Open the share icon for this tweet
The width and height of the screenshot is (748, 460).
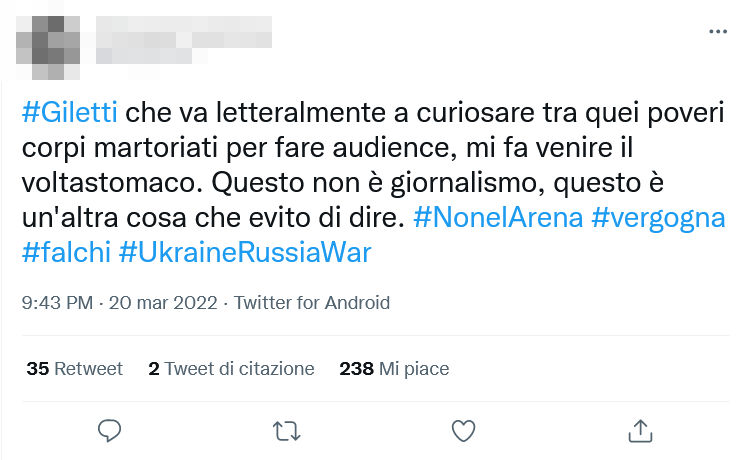point(638,430)
